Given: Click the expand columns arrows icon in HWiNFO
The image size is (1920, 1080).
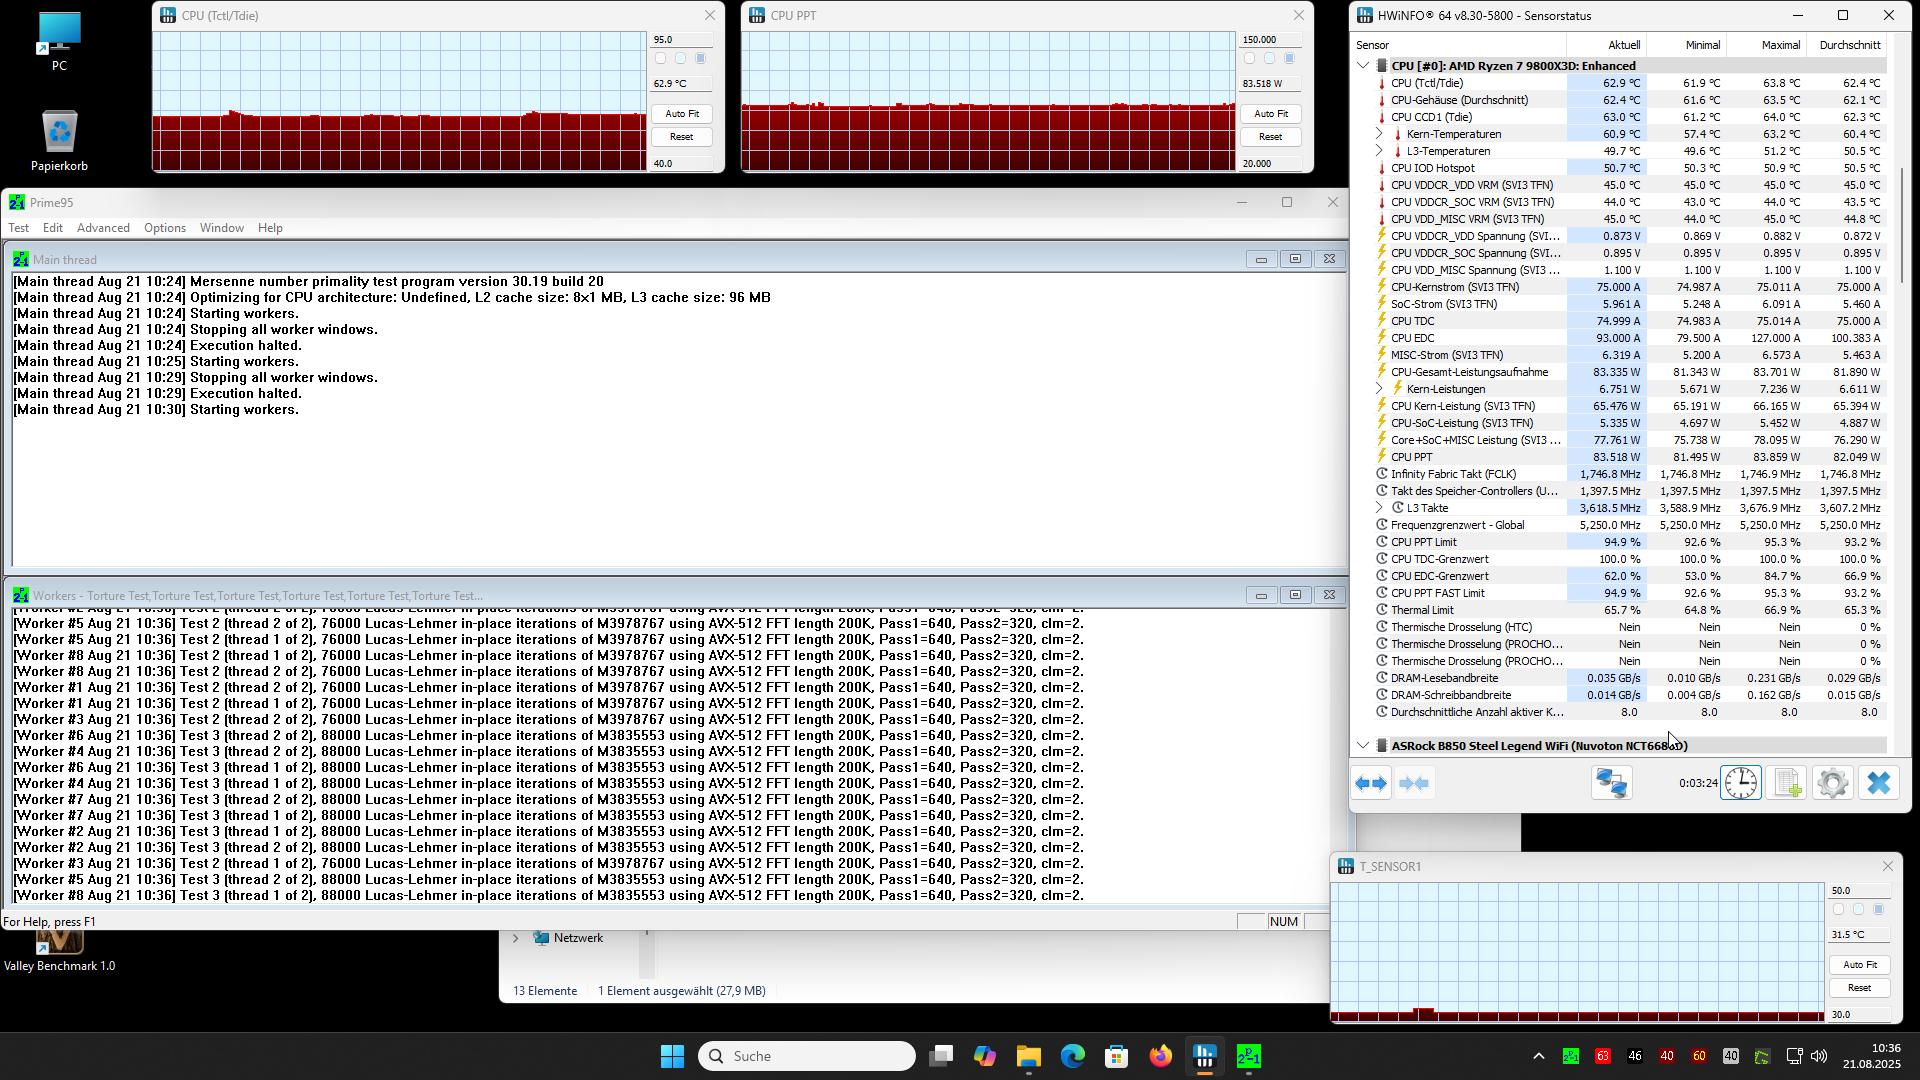Looking at the screenshot, I should (x=1371, y=783).
